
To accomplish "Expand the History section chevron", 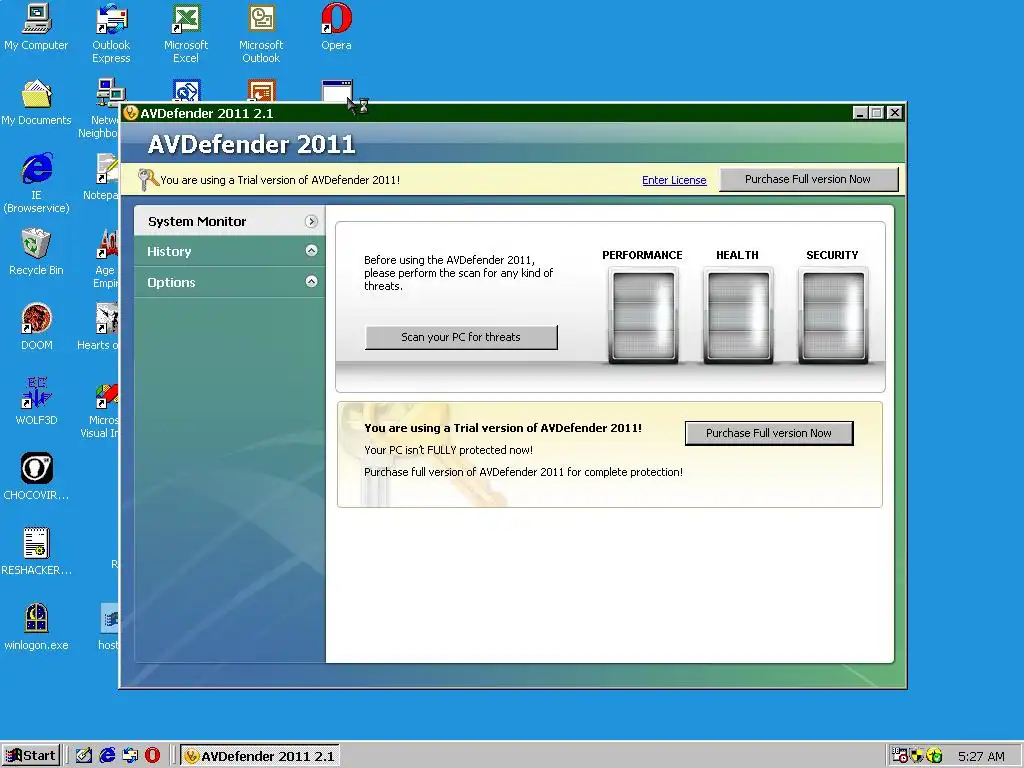I will (312, 251).
